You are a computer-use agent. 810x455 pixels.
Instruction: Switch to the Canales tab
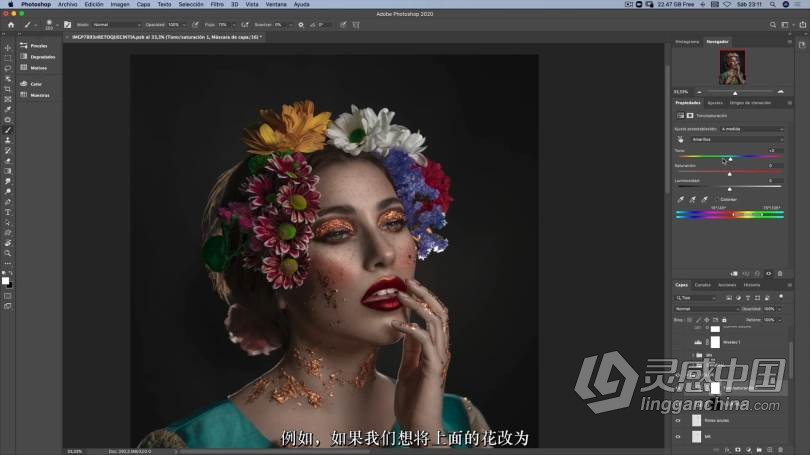[702, 285]
